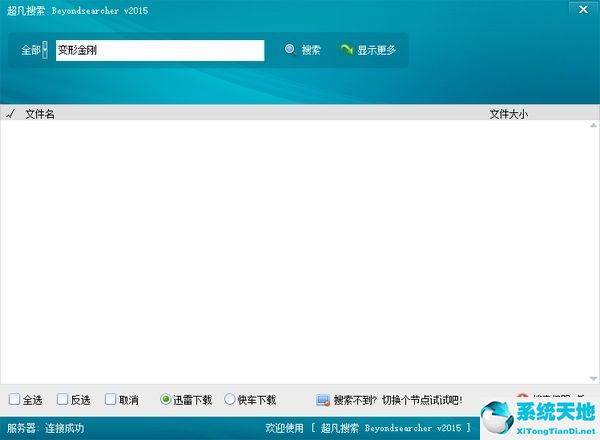Click the checkmark column header icon
600x440 pixels.
[x=11, y=114]
